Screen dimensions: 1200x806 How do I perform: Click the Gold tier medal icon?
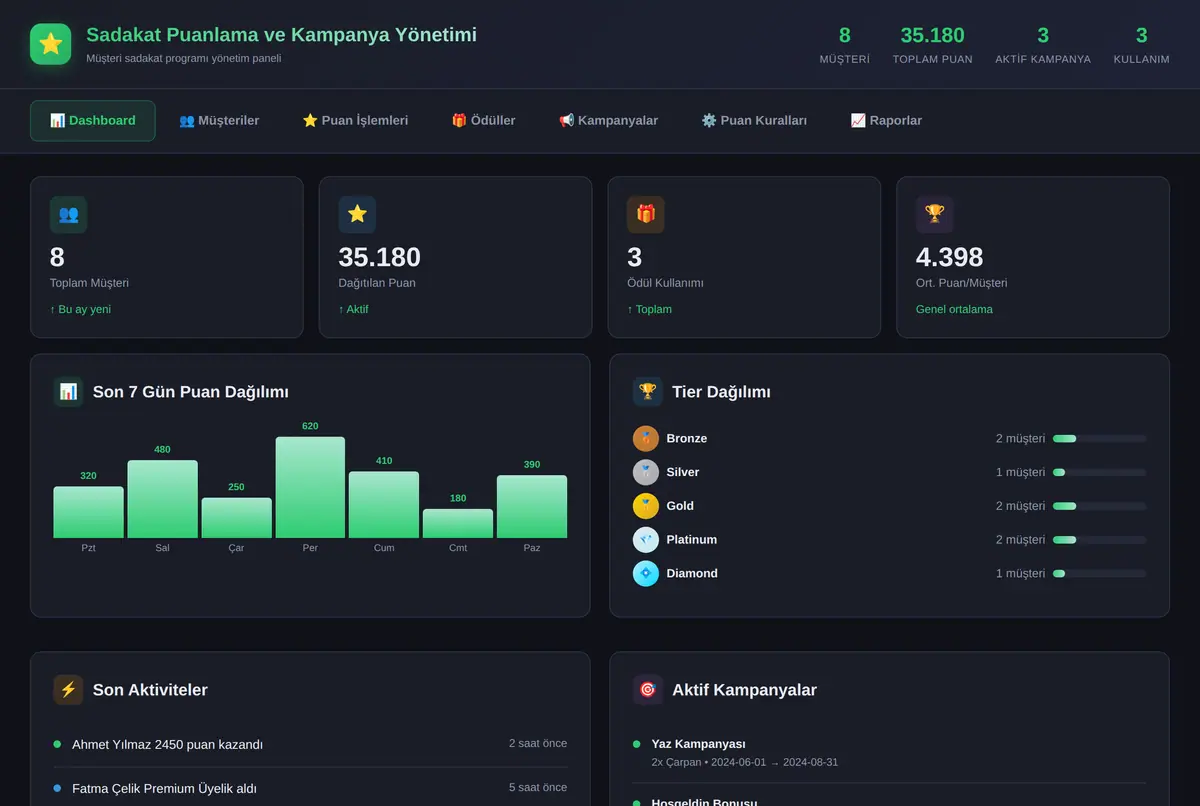point(646,506)
